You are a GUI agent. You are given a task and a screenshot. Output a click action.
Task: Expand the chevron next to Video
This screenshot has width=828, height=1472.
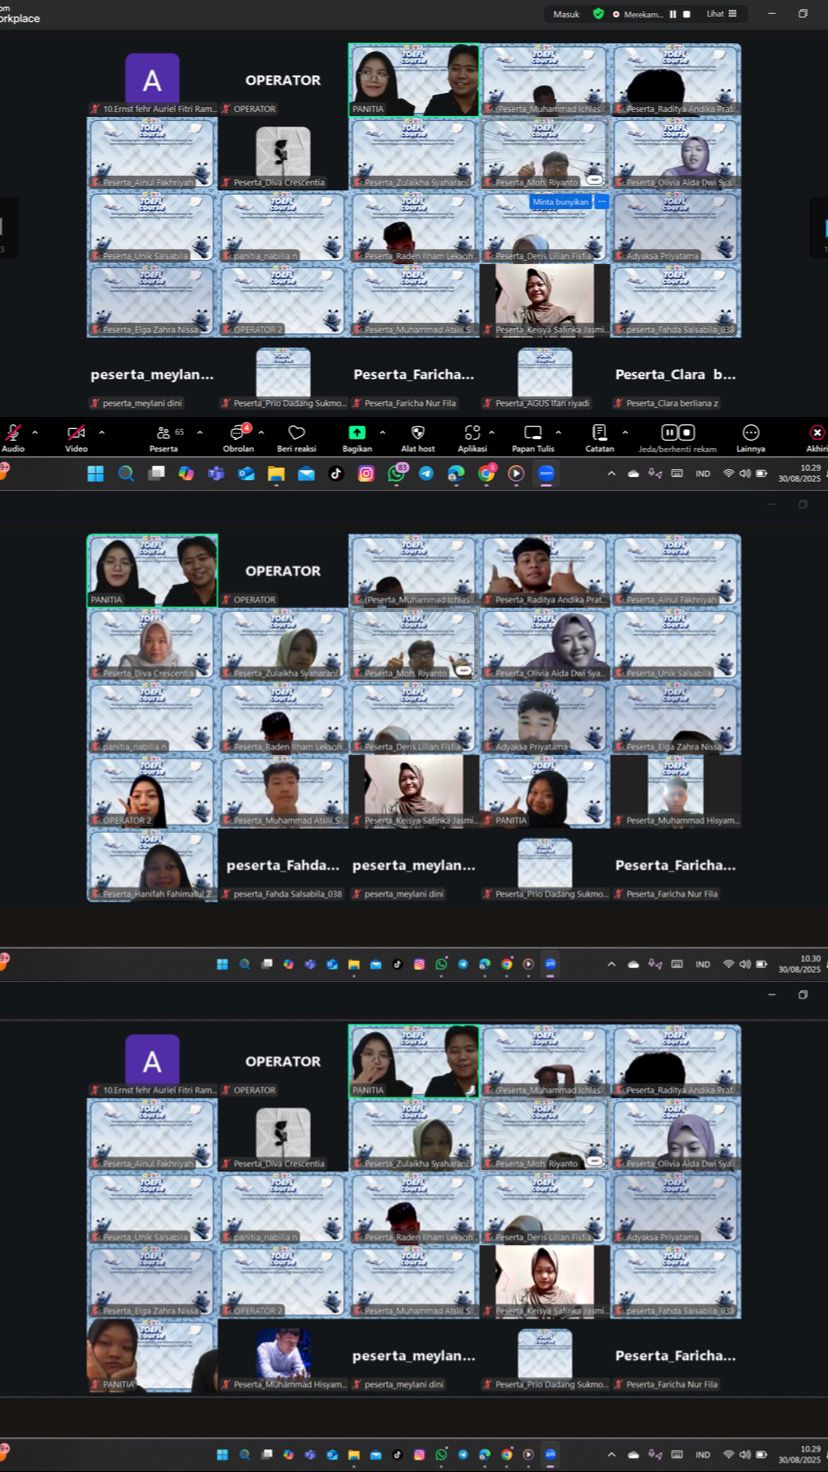(101, 433)
